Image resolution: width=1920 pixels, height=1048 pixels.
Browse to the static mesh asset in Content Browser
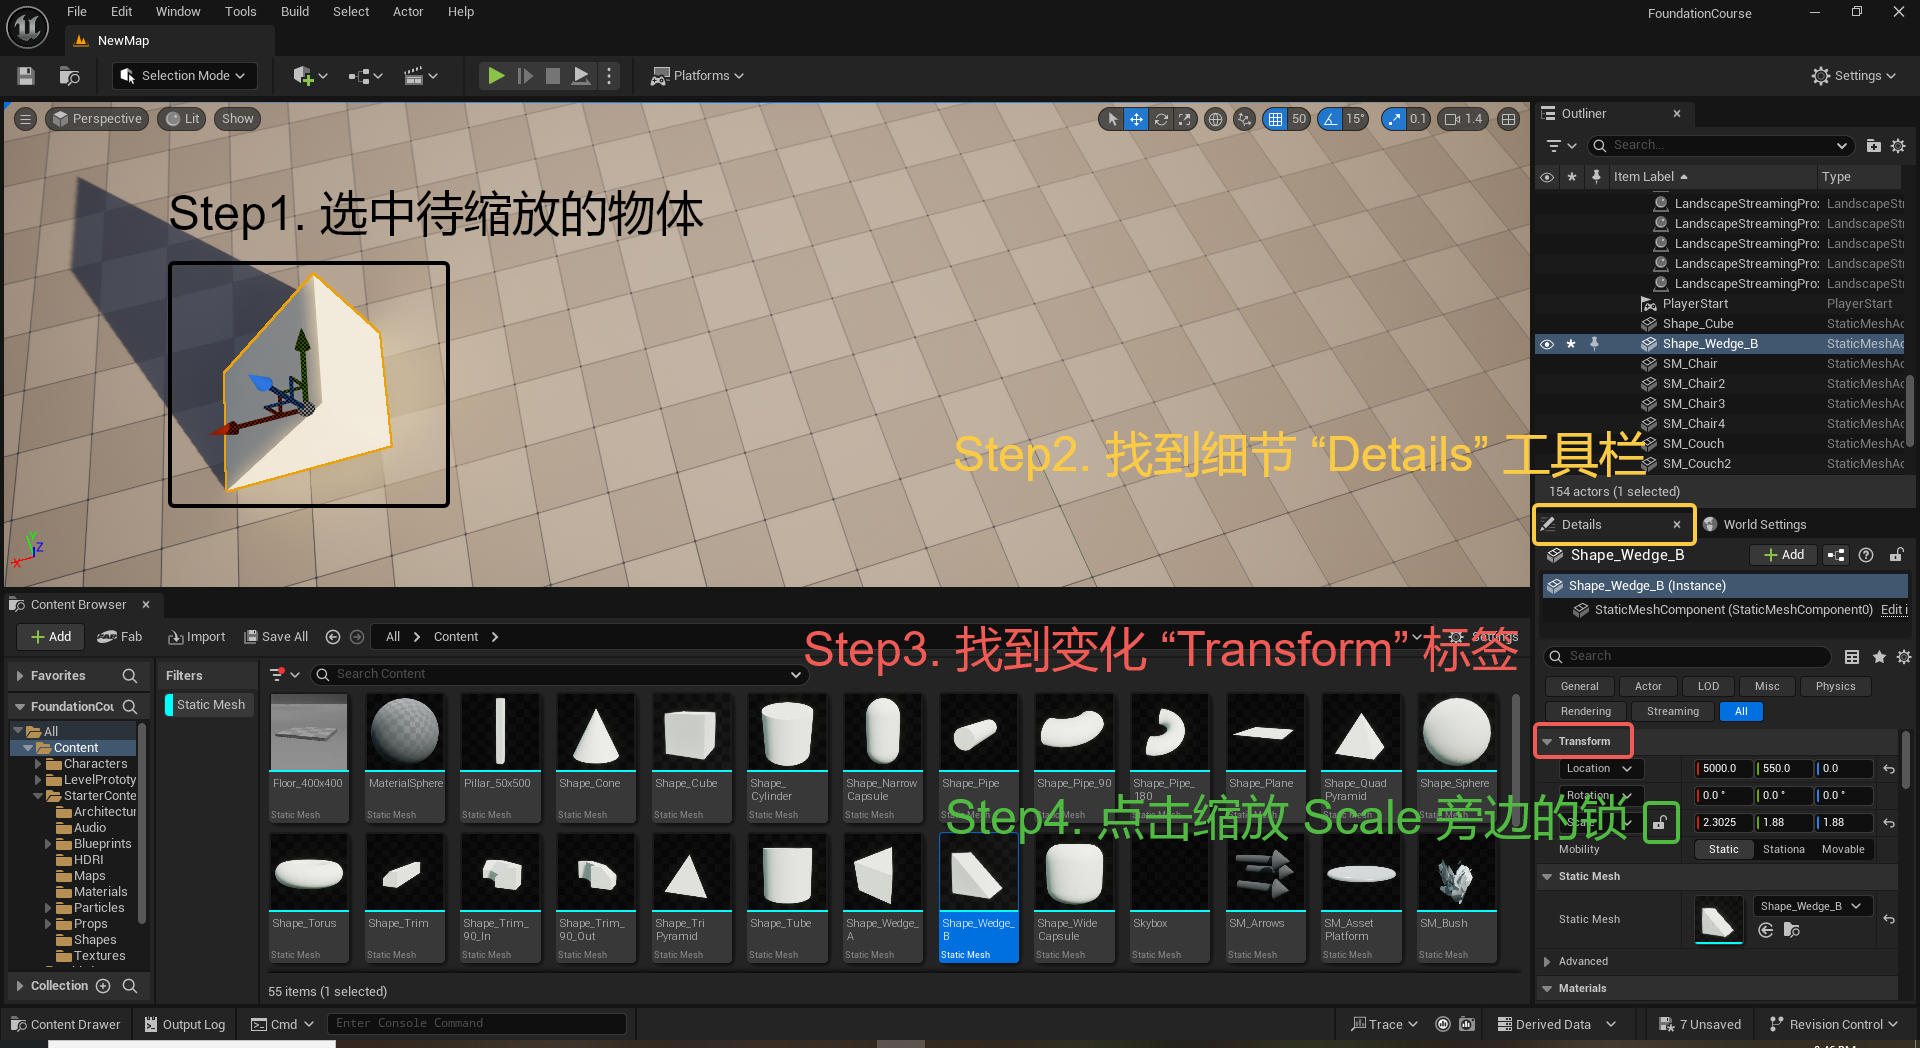pos(1791,931)
